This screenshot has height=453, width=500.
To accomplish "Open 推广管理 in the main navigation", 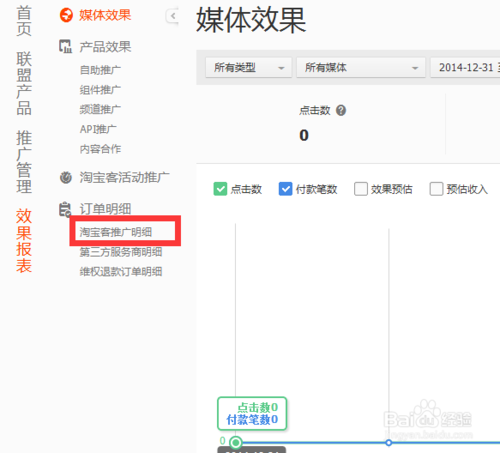I will click(24, 162).
